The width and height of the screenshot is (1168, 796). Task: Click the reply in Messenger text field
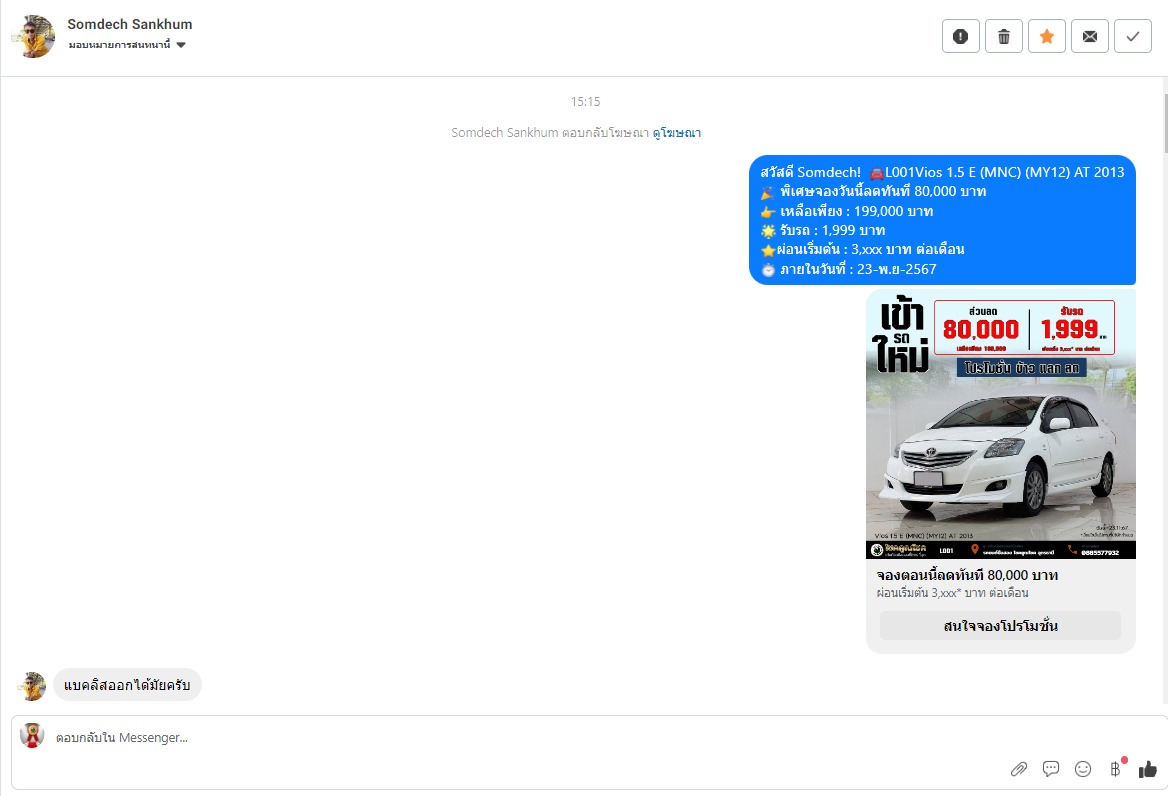point(500,738)
